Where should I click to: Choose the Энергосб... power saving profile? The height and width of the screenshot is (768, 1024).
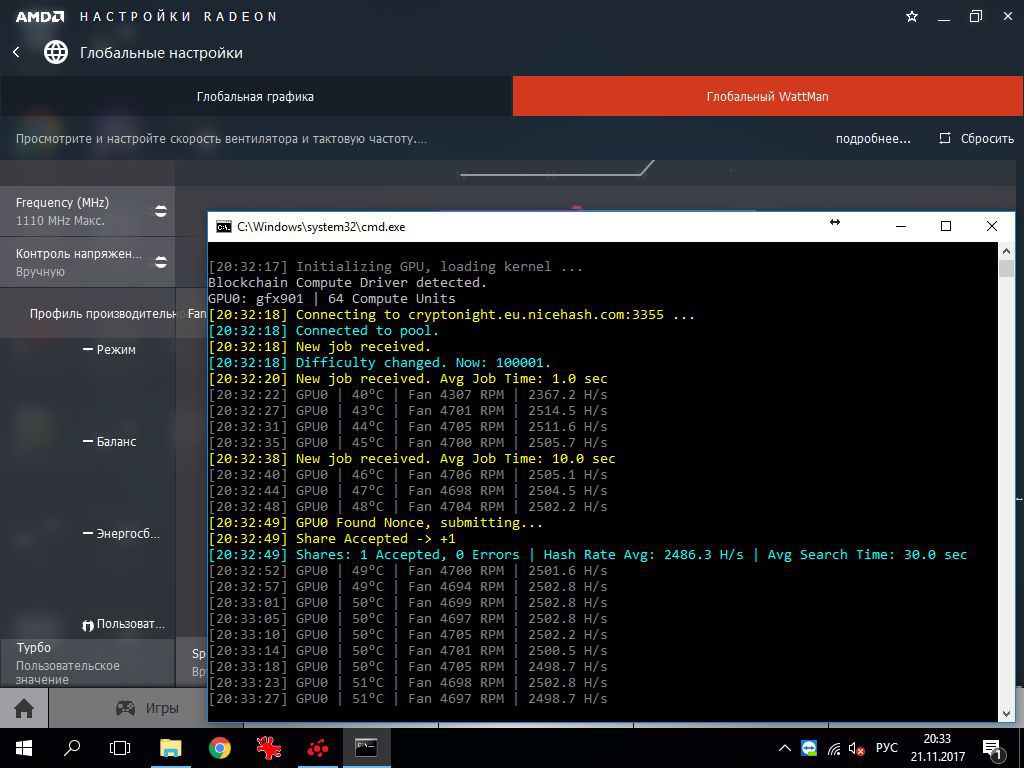121,534
